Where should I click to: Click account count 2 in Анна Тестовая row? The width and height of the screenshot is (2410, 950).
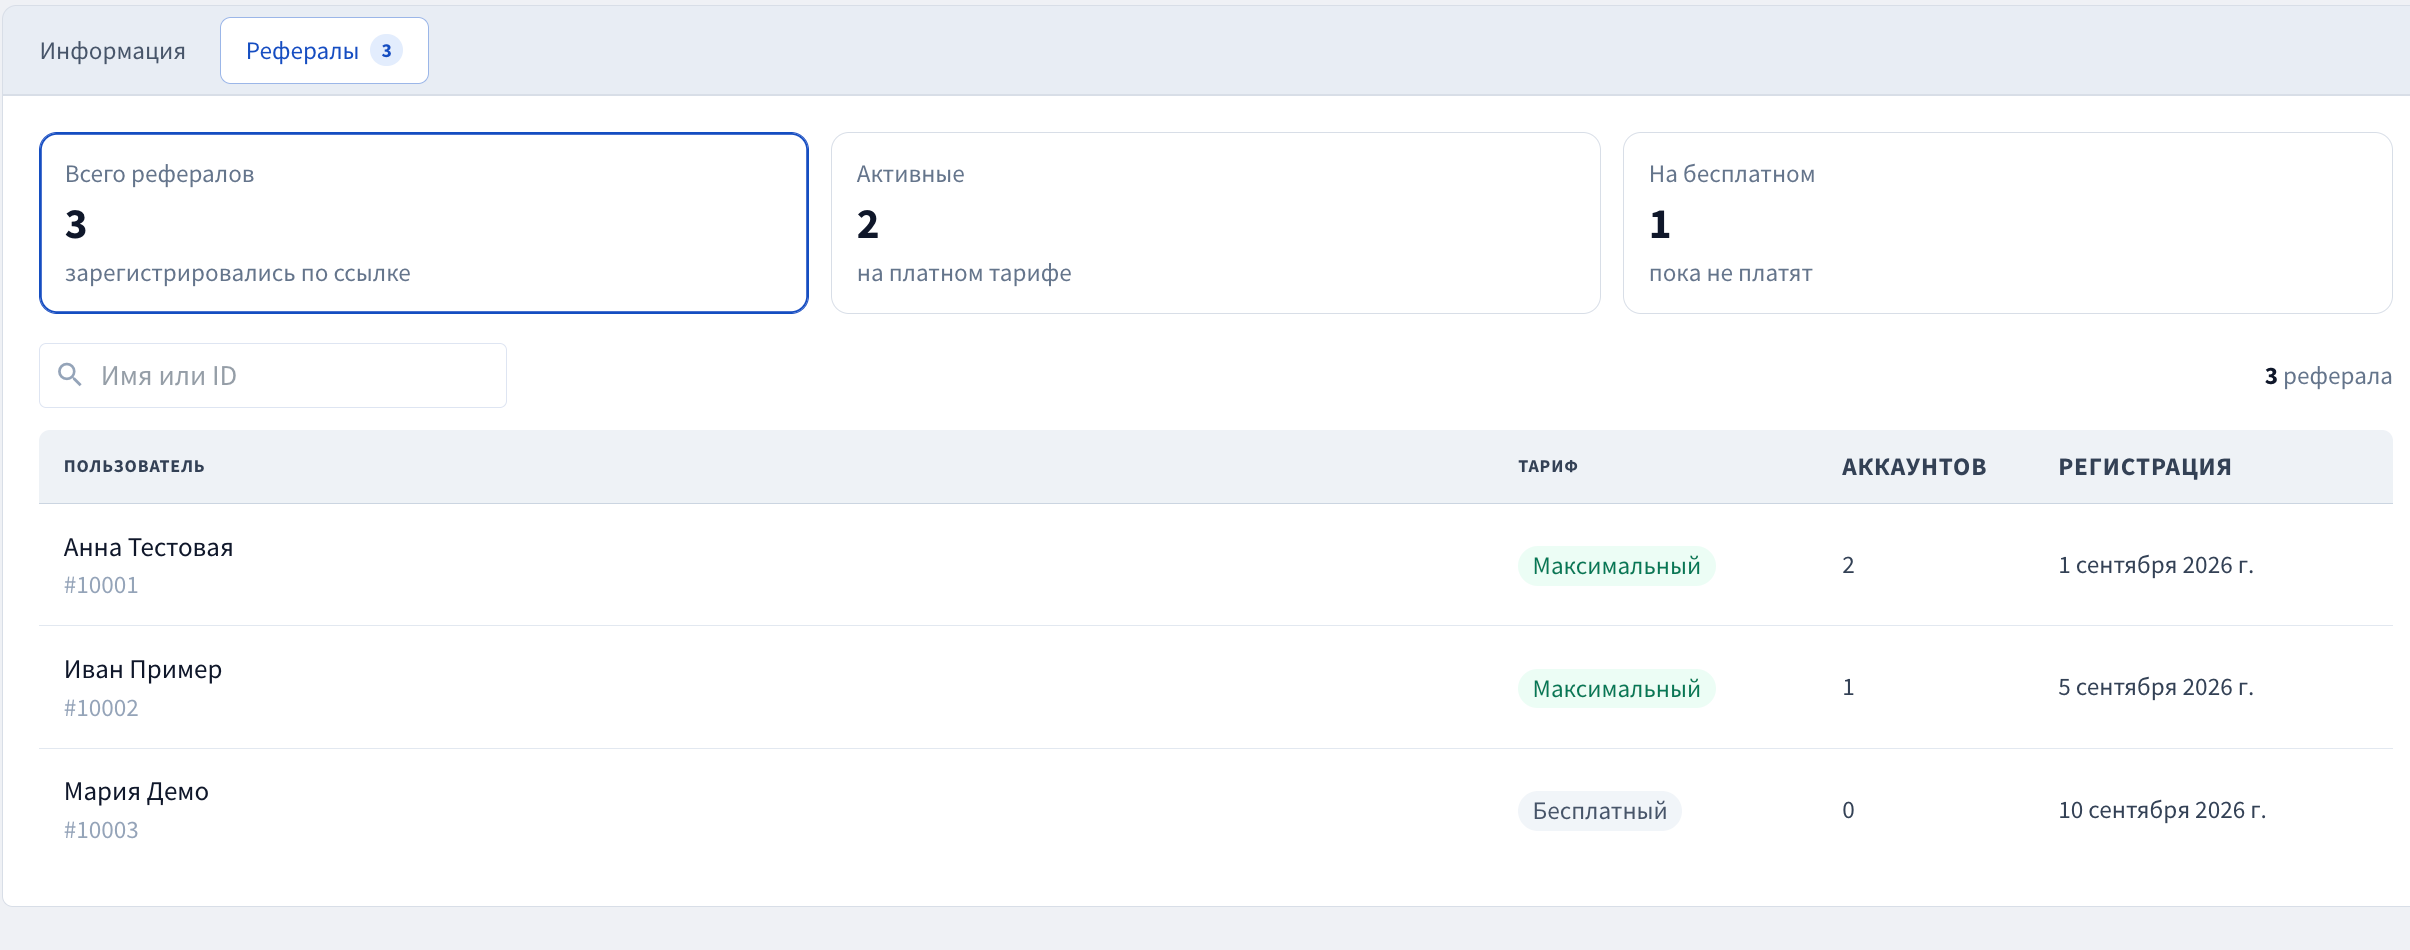pyautogui.click(x=1848, y=565)
